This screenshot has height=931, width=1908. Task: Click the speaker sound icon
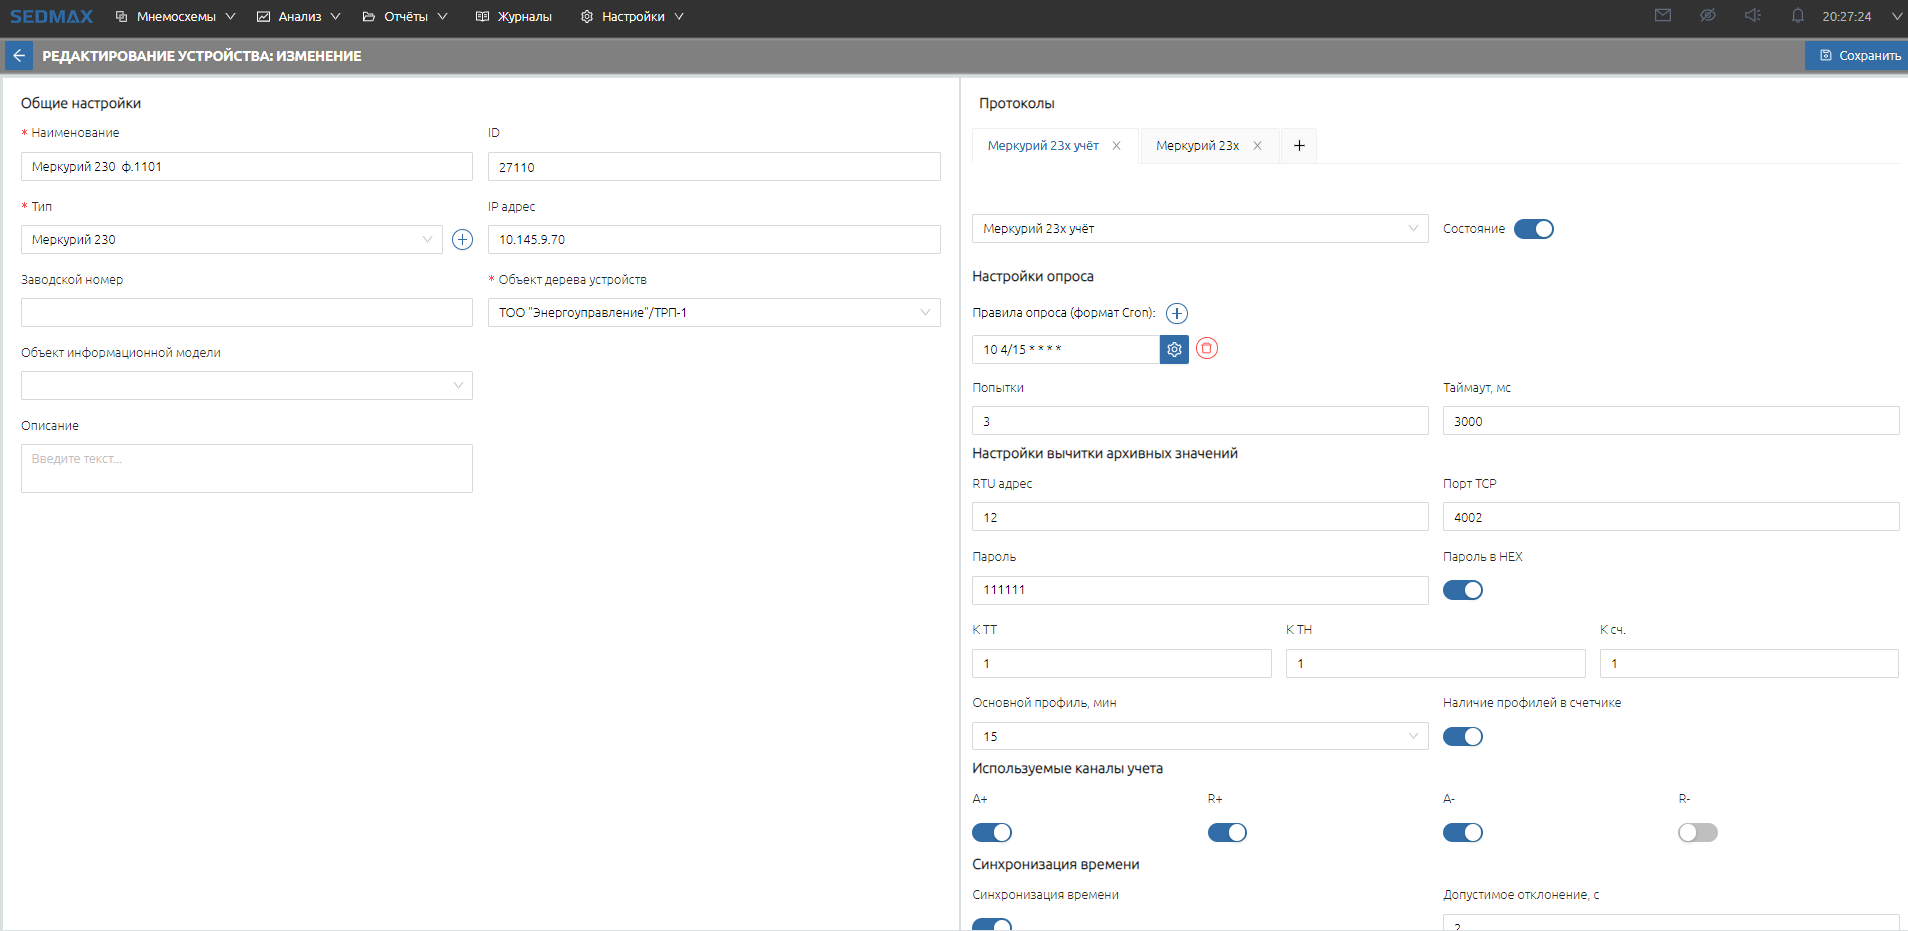coord(1753,16)
